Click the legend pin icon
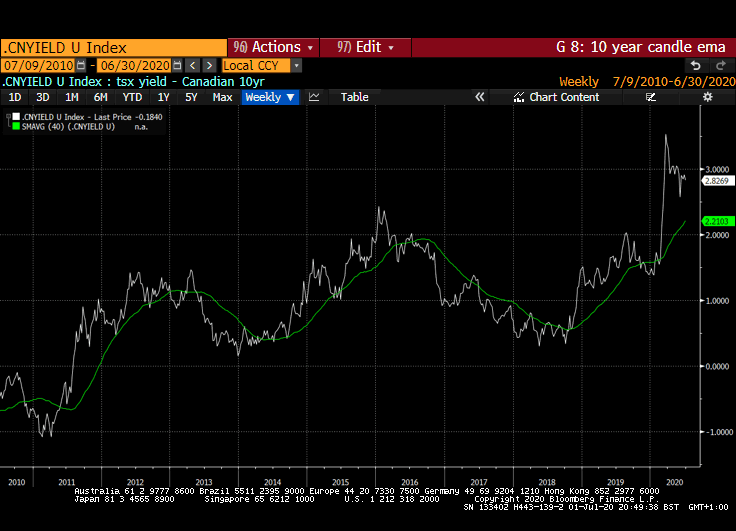Image resolution: width=736 pixels, height=531 pixels. pyautogui.click(x=8, y=116)
